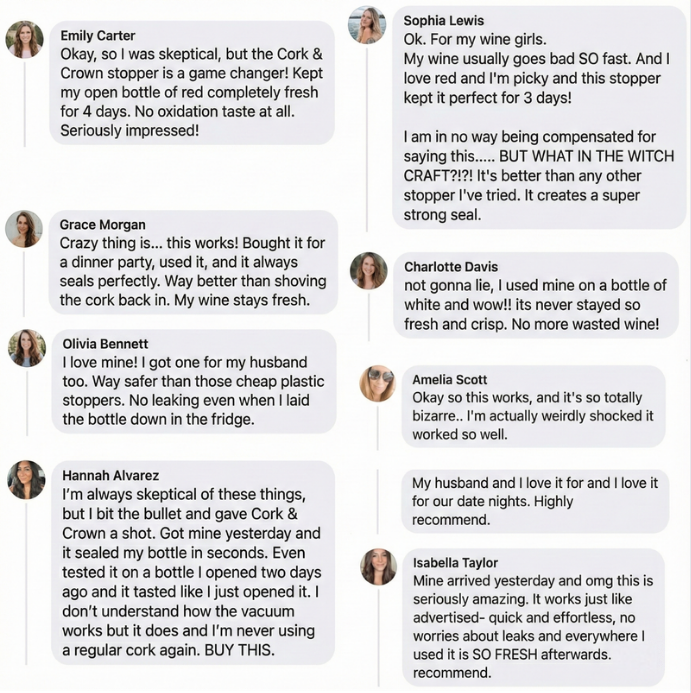Viewport: 691px width, 693px height.
Task: Open Charlotte Davis's profile avatar
Action: tap(368, 271)
